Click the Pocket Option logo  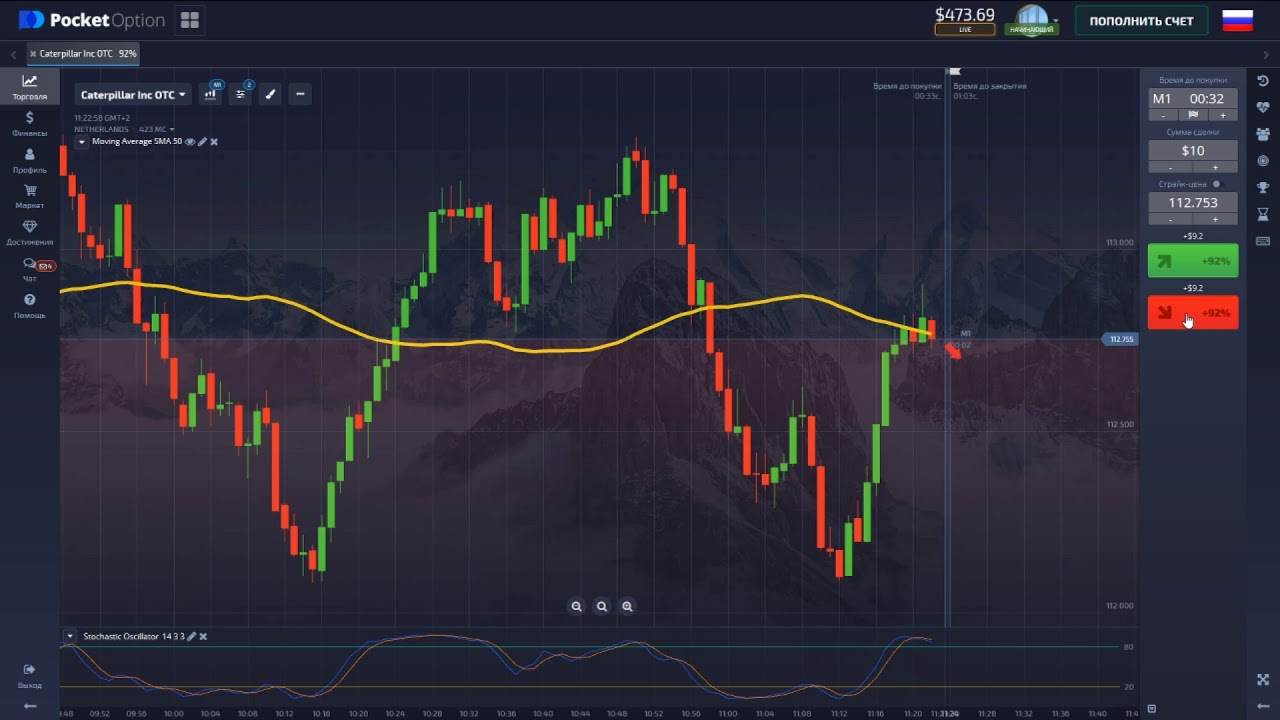(91, 20)
